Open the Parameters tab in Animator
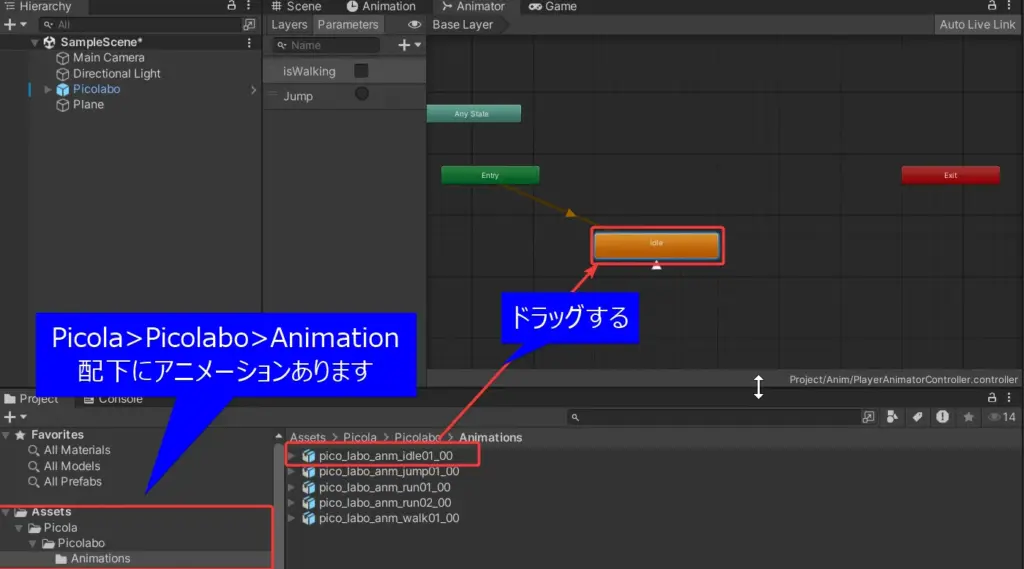Screen dimensions: 1024x569 coord(347,25)
